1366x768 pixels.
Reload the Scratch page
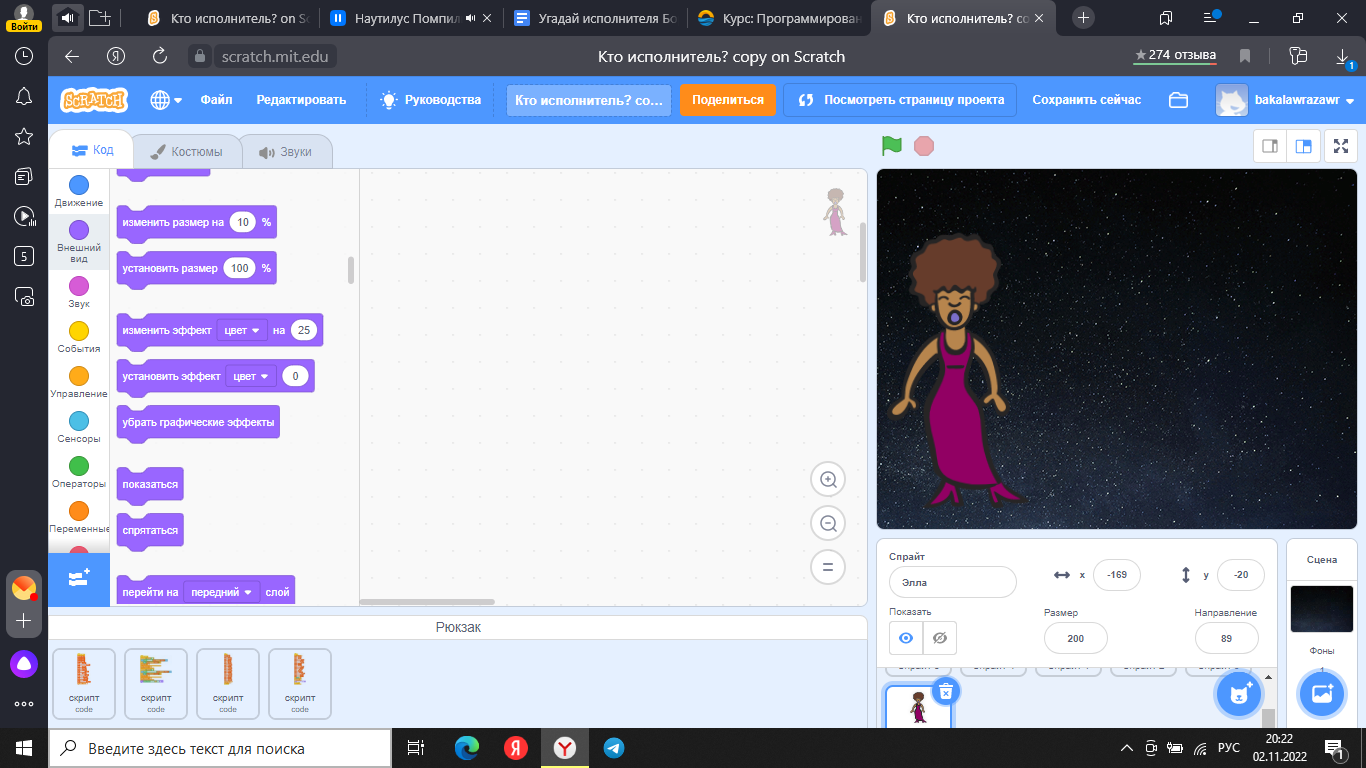coord(159,56)
